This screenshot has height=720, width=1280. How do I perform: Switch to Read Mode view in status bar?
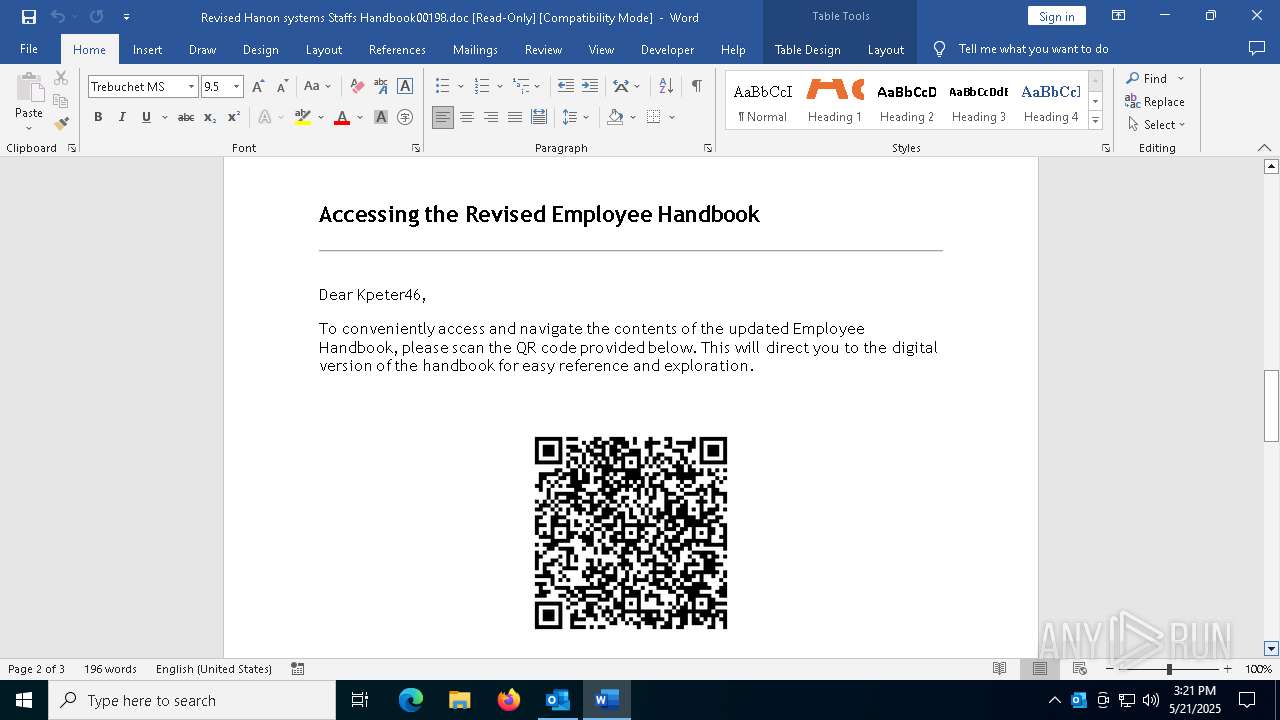pos(999,669)
